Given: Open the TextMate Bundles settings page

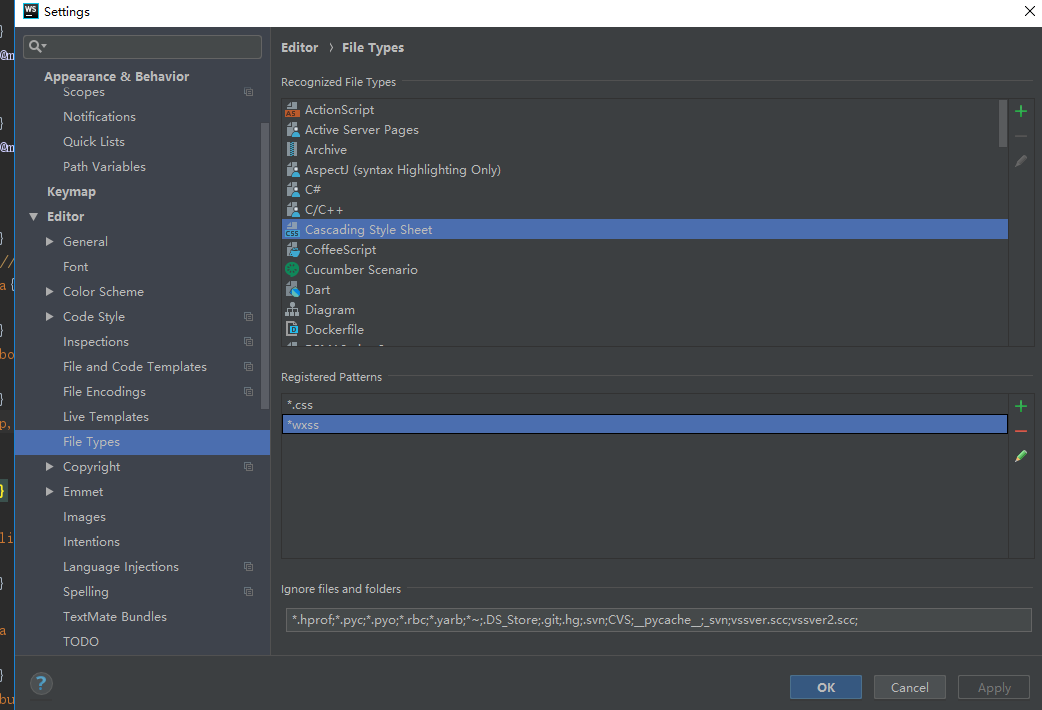Looking at the screenshot, I should pyautogui.click(x=114, y=617).
